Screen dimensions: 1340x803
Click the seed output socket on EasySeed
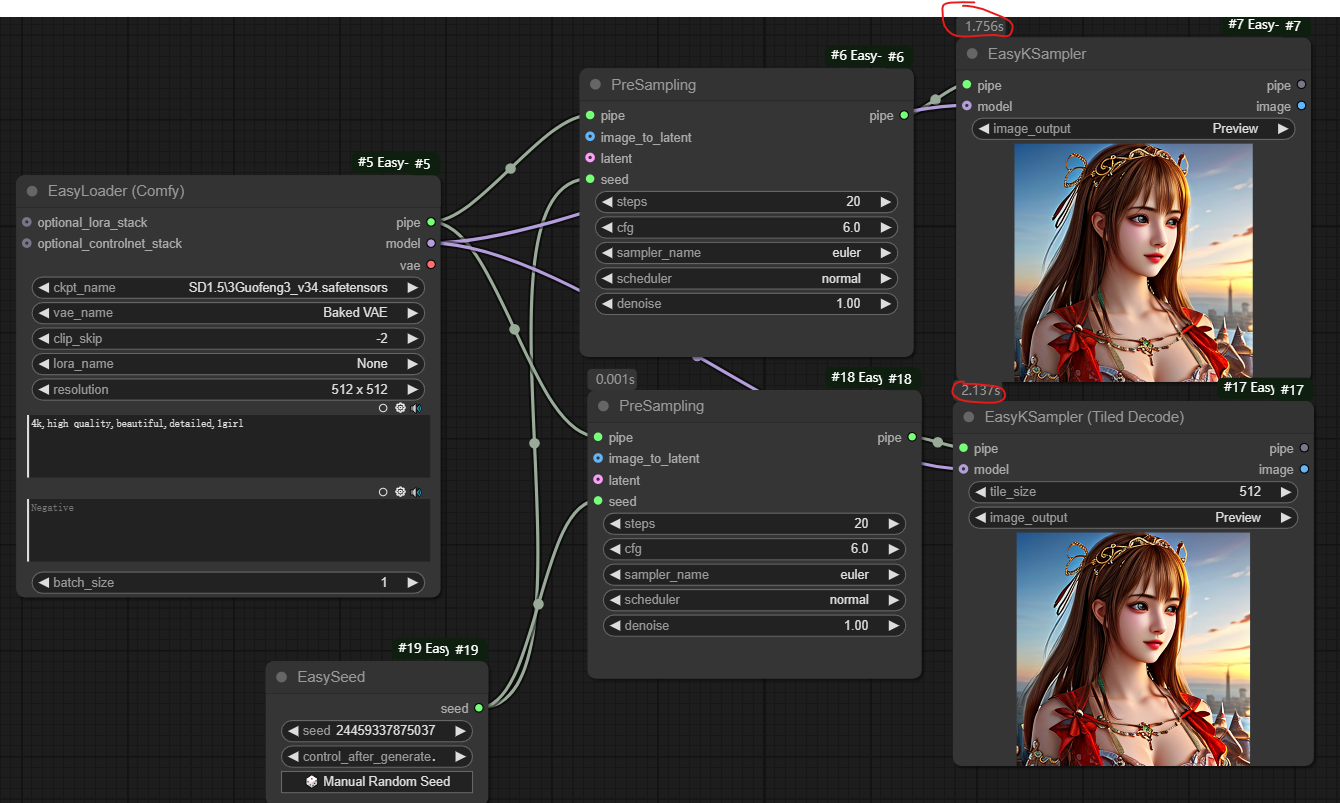(x=478, y=708)
